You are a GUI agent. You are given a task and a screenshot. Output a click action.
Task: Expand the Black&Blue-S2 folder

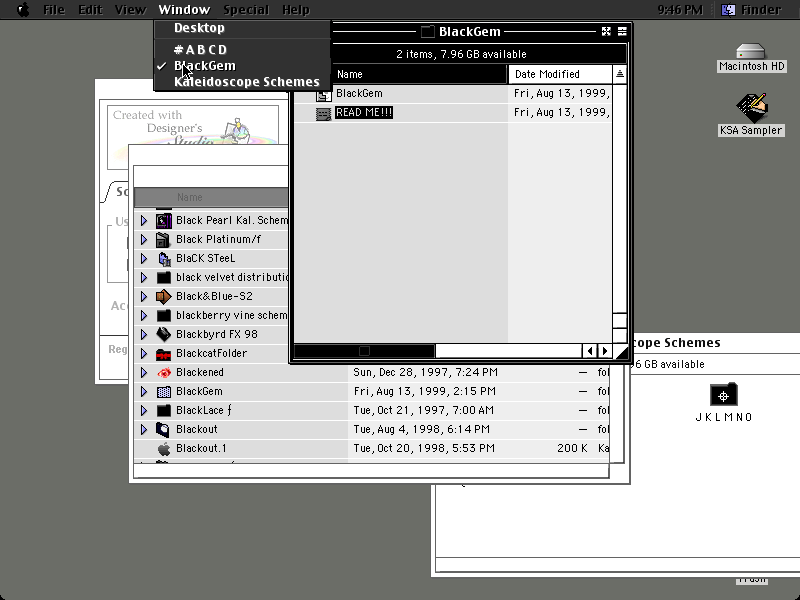[x=144, y=296]
